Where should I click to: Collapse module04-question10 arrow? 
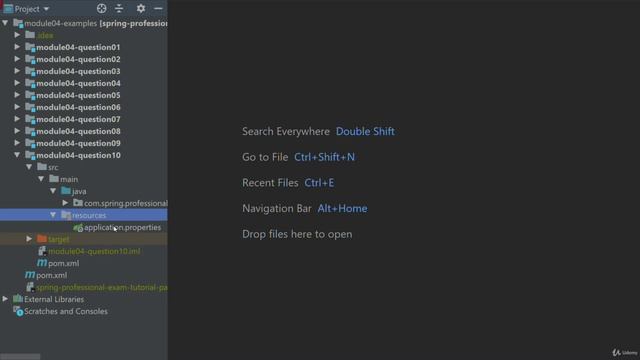pos(17,155)
